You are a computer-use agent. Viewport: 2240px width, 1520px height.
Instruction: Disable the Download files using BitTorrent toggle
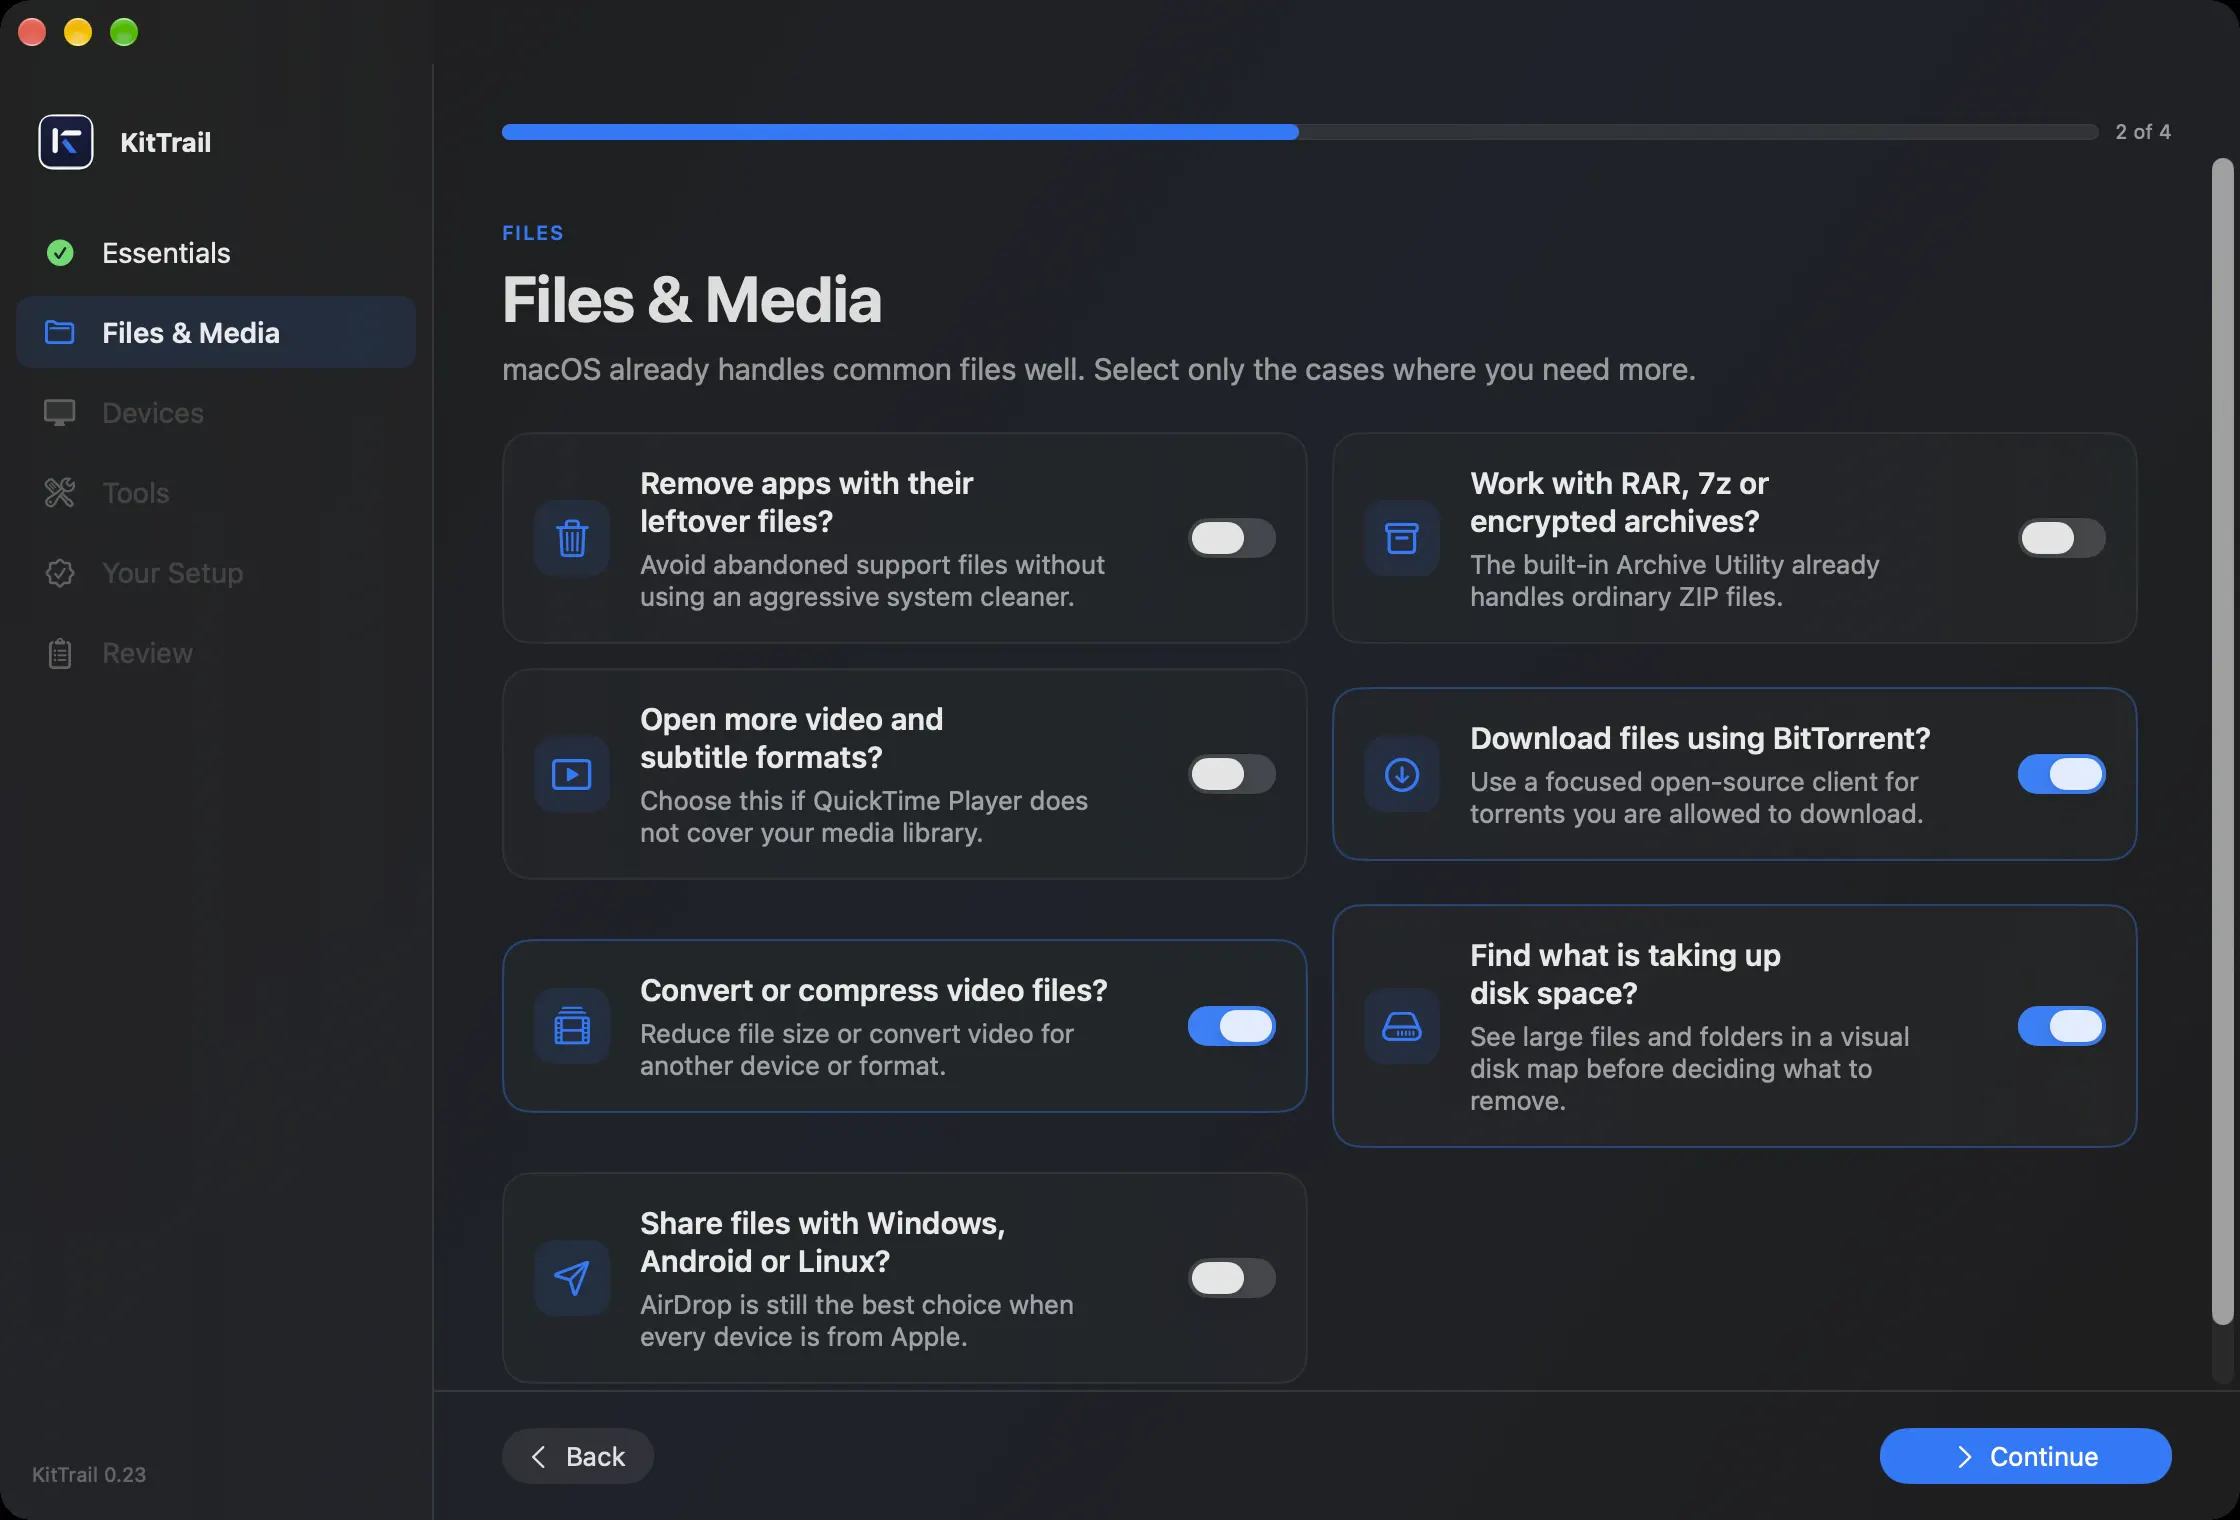point(2062,774)
